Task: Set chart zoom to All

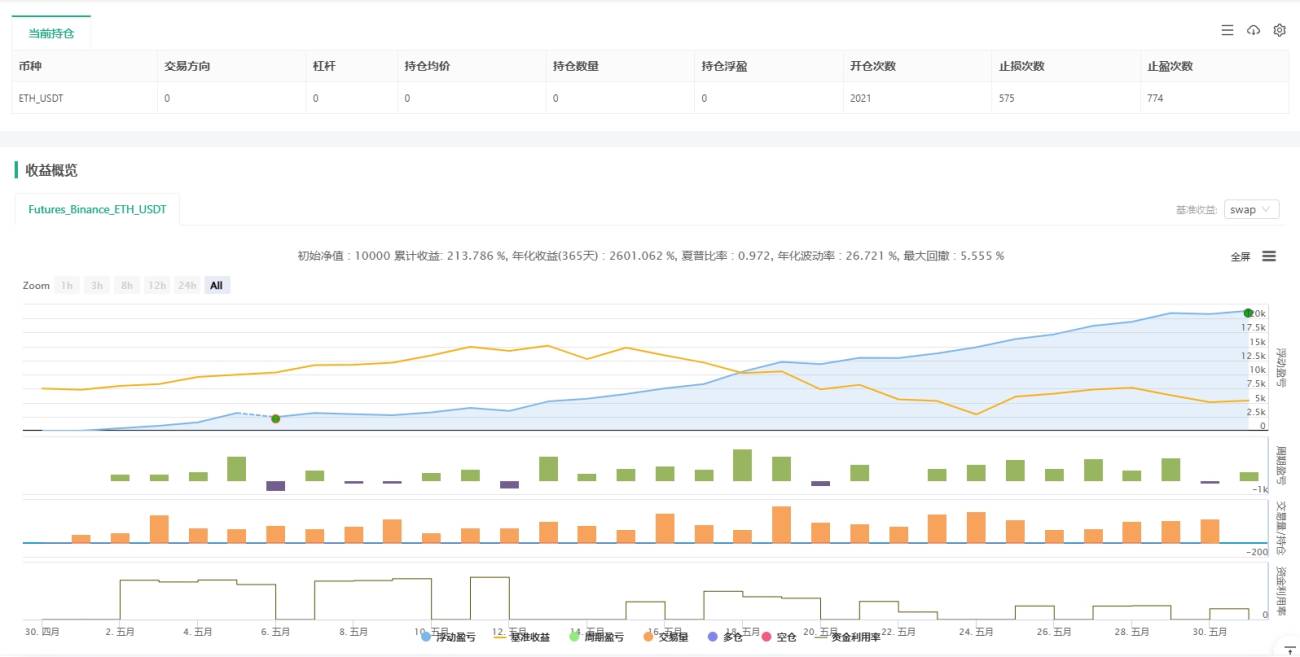Action: point(217,285)
